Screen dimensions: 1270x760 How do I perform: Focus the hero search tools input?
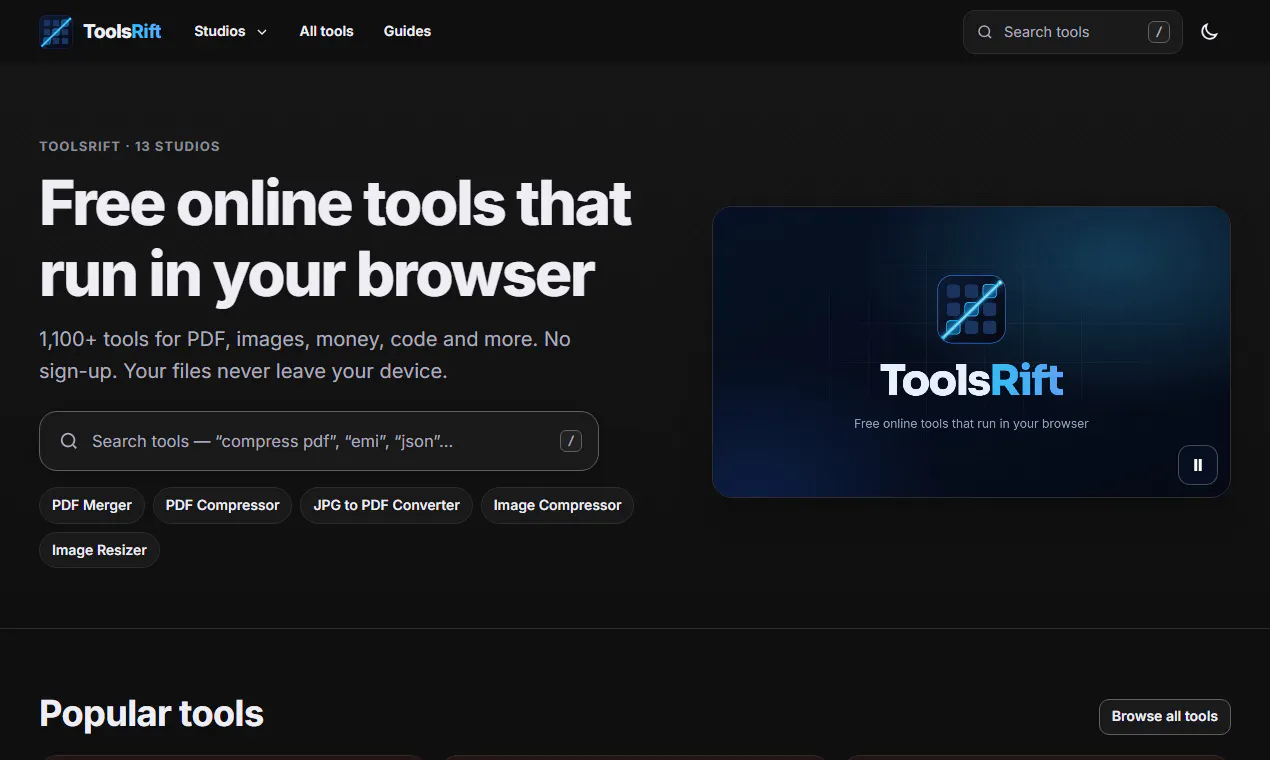(x=319, y=441)
